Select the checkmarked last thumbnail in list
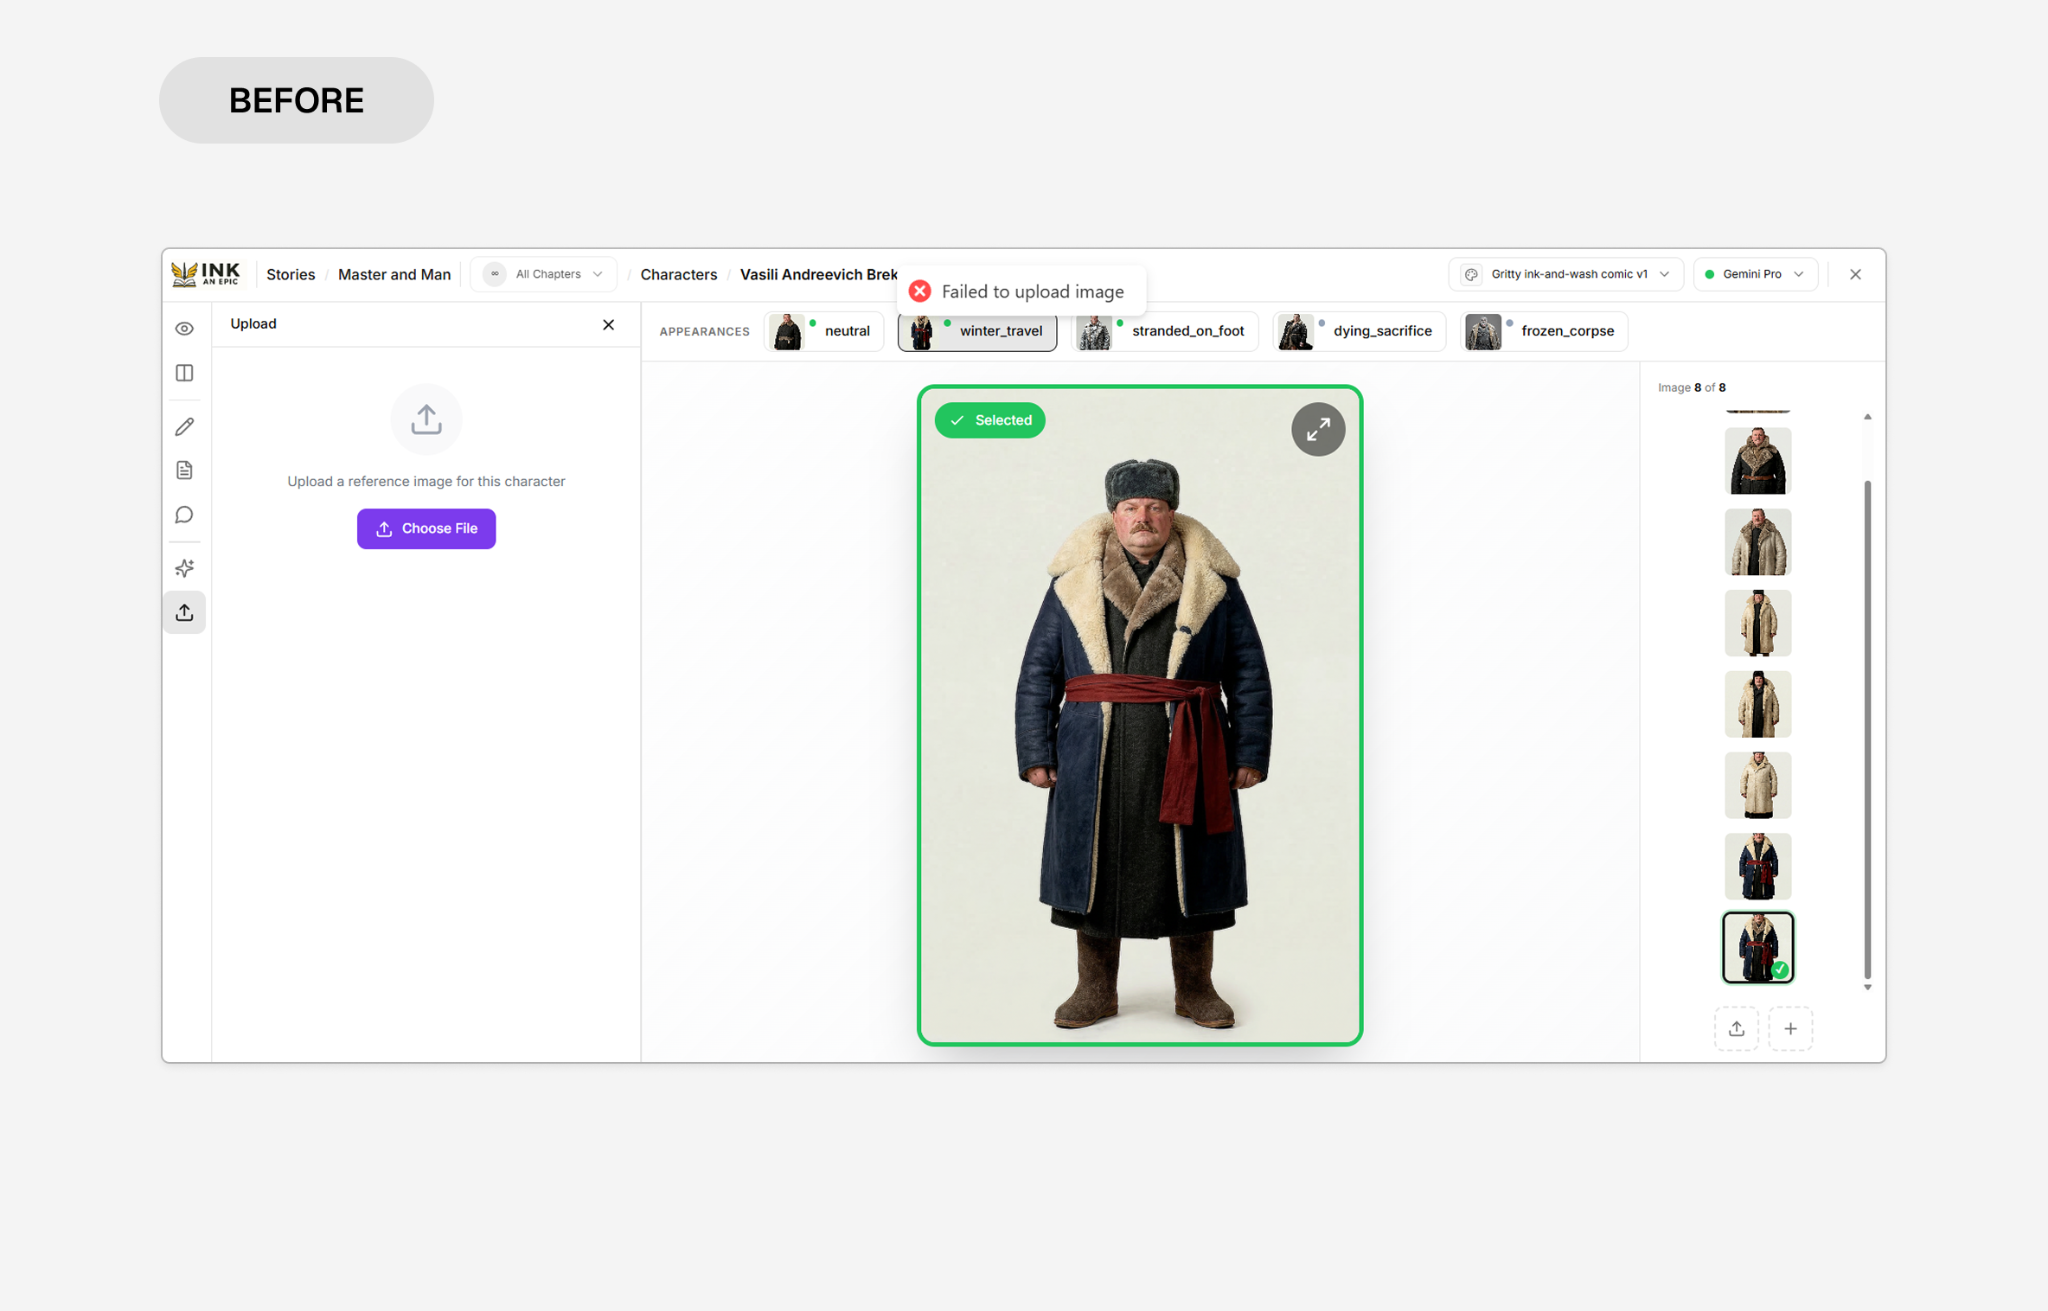 1757,947
